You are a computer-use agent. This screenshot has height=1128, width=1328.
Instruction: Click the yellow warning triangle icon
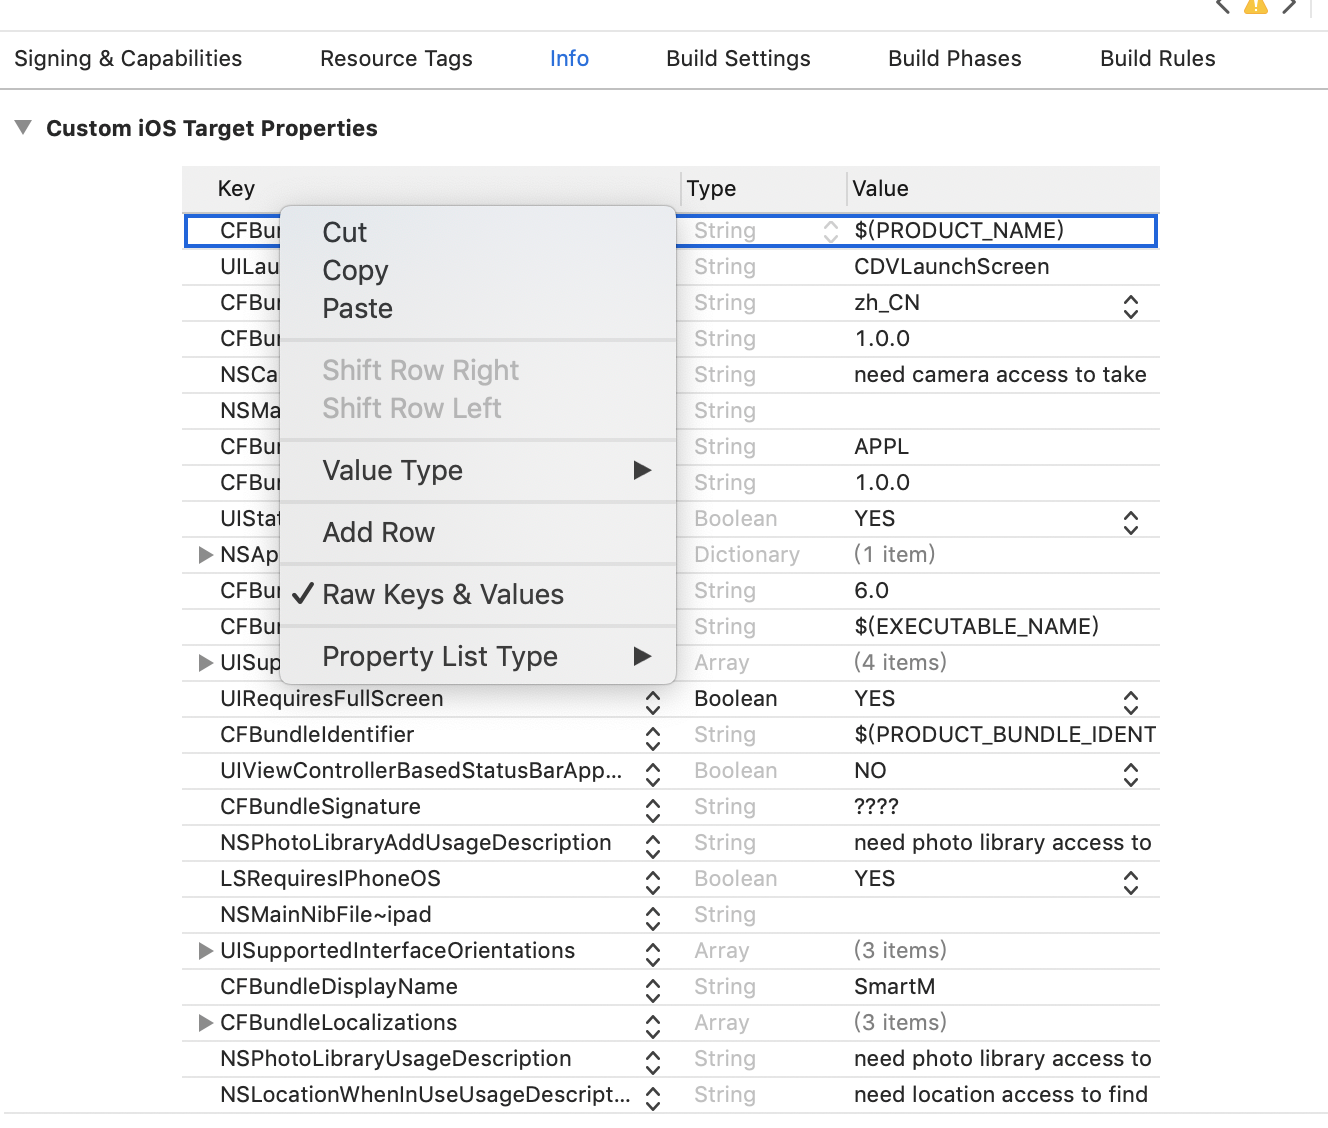tap(1256, 7)
